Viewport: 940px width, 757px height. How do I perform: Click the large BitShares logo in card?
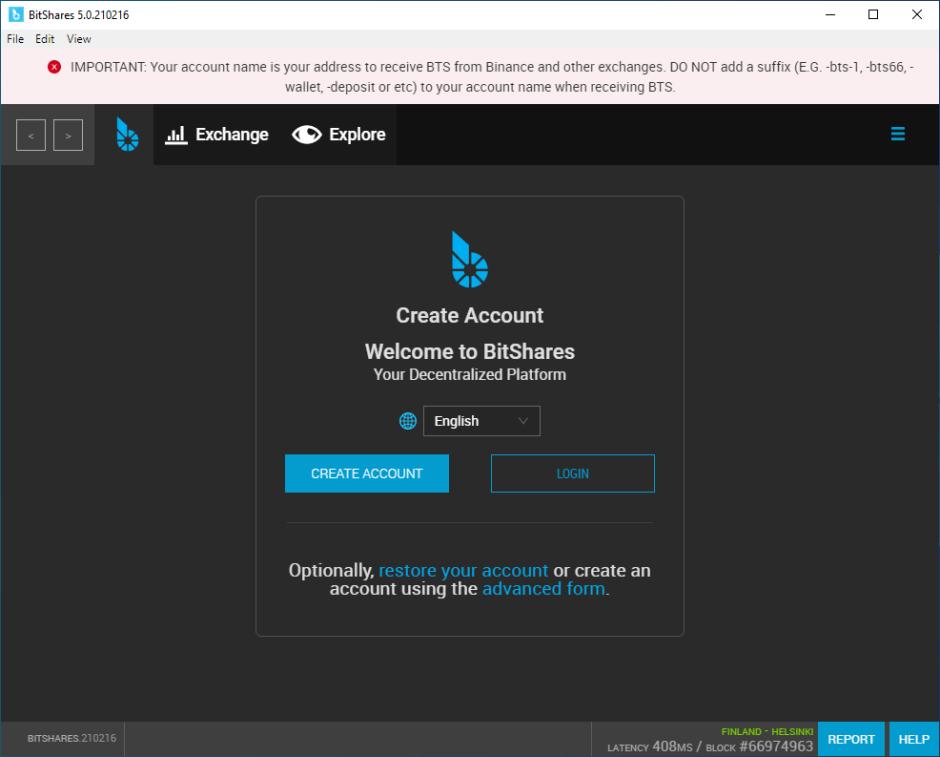pyautogui.click(x=469, y=260)
